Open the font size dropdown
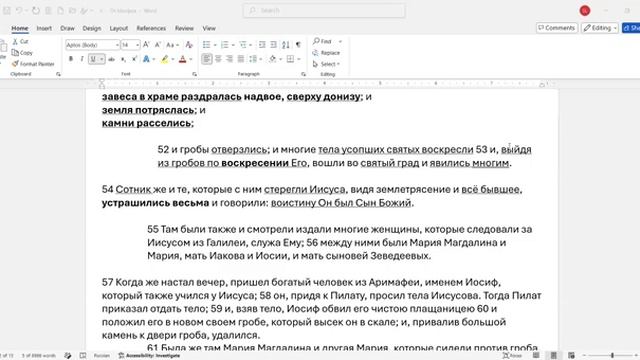 point(138,45)
